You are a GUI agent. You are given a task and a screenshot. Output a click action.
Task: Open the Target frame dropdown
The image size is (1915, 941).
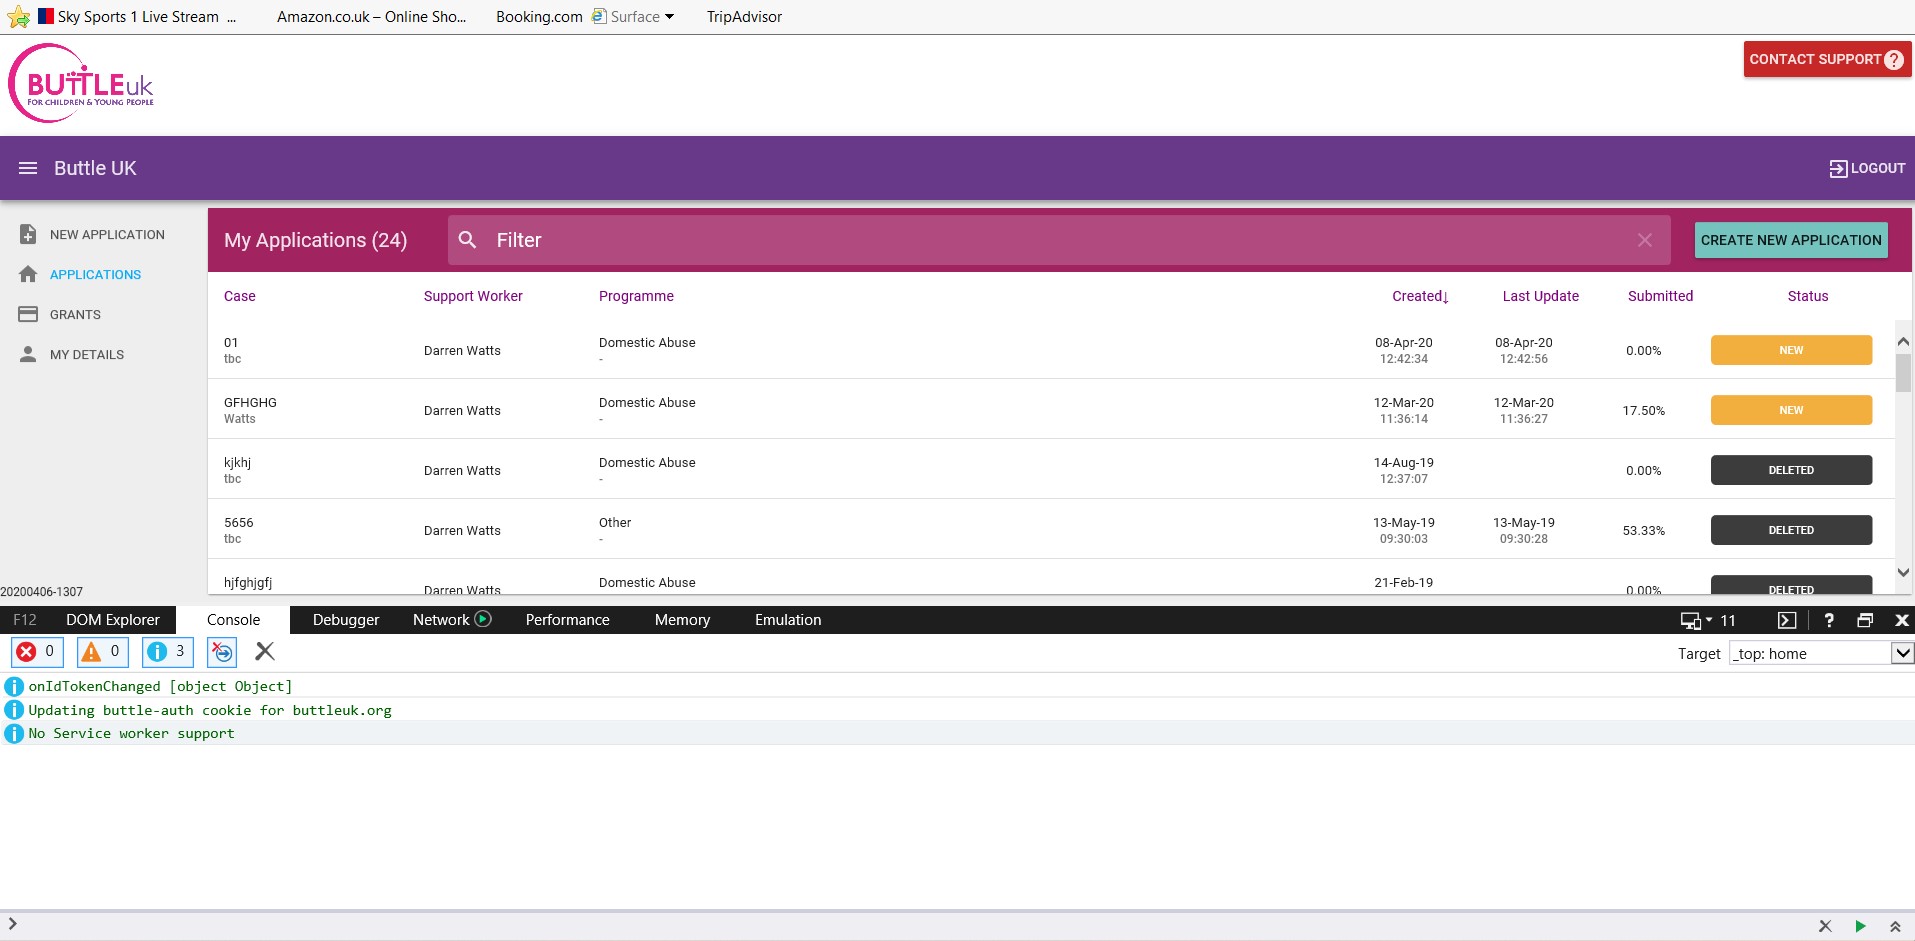[1902, 653]
